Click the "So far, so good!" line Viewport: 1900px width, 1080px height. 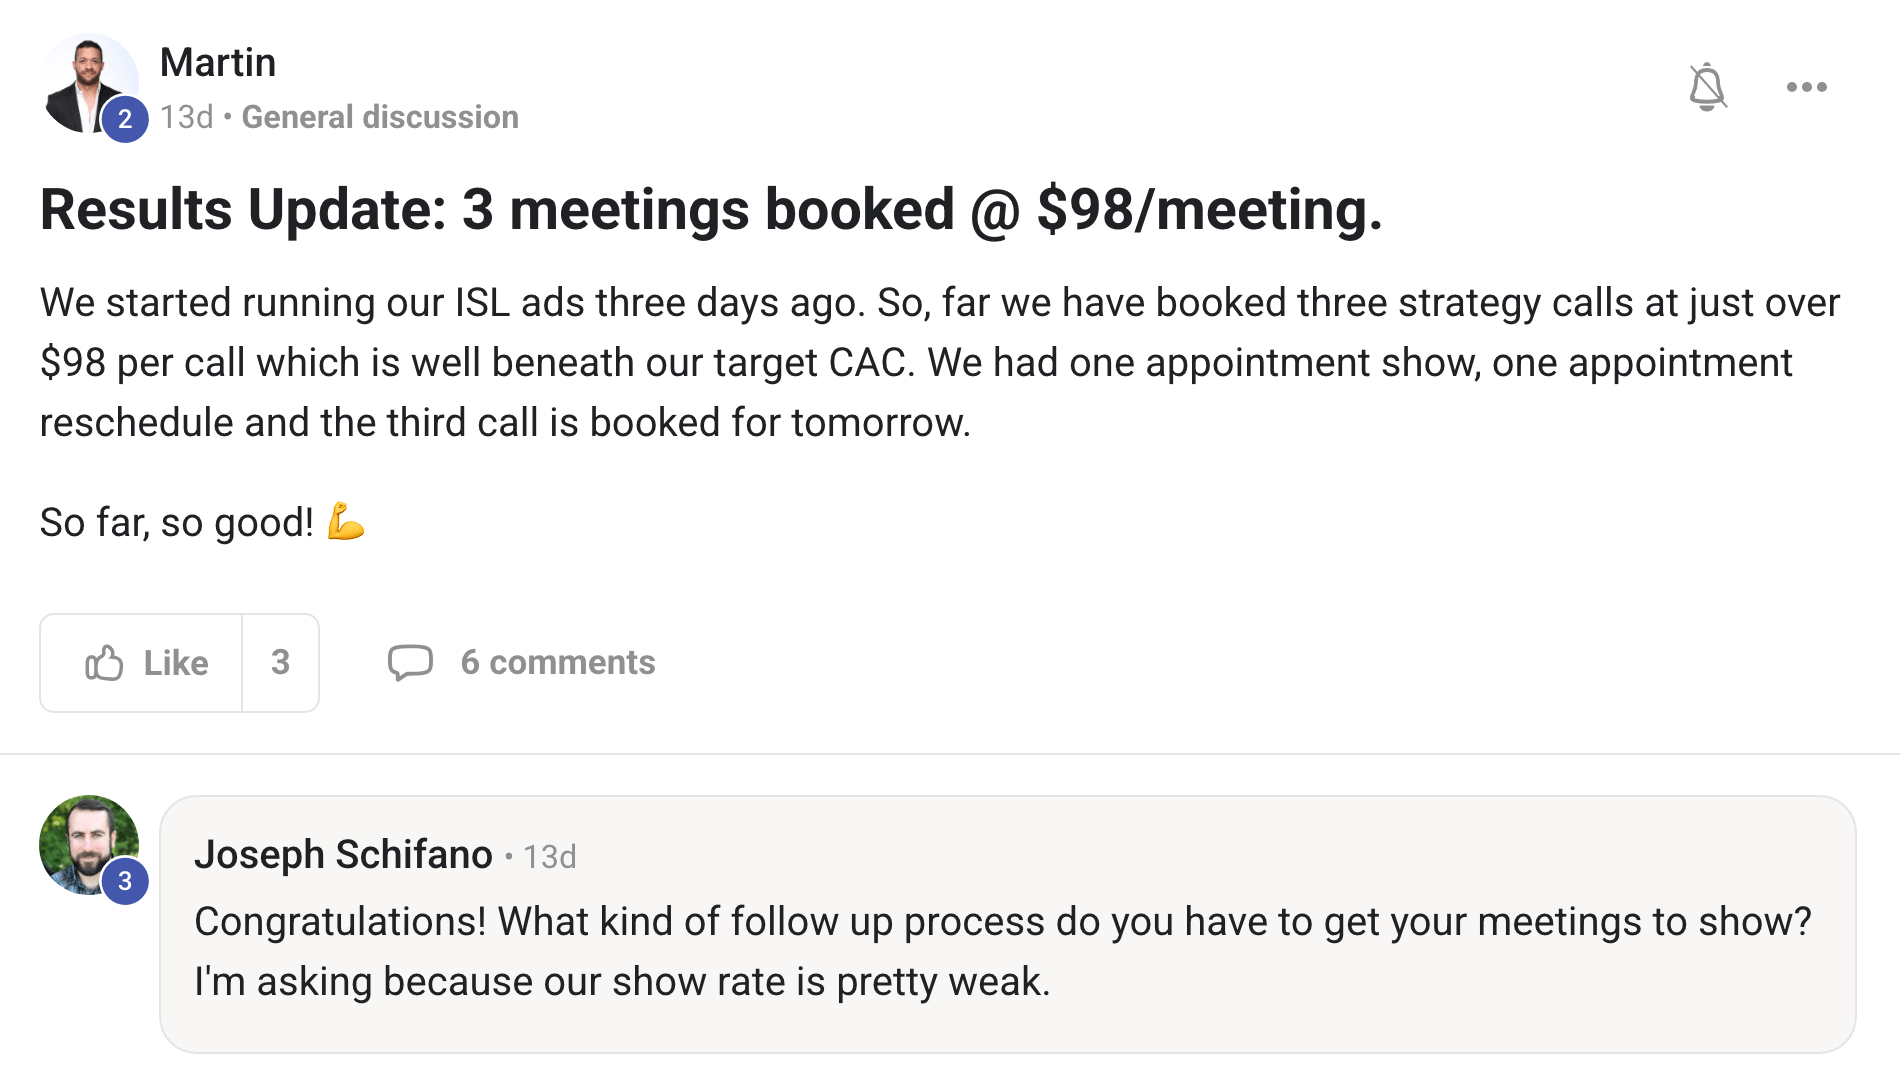pyautogui.click(x=176, y=522)
